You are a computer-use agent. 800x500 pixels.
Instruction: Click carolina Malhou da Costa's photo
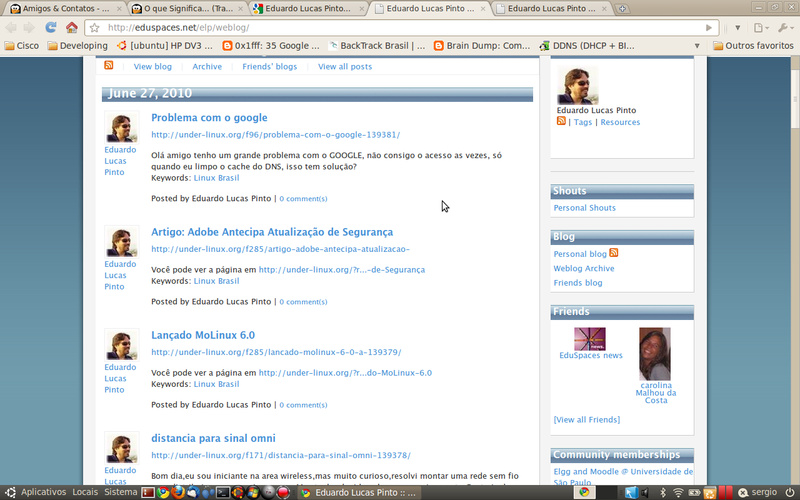point(655,354)
